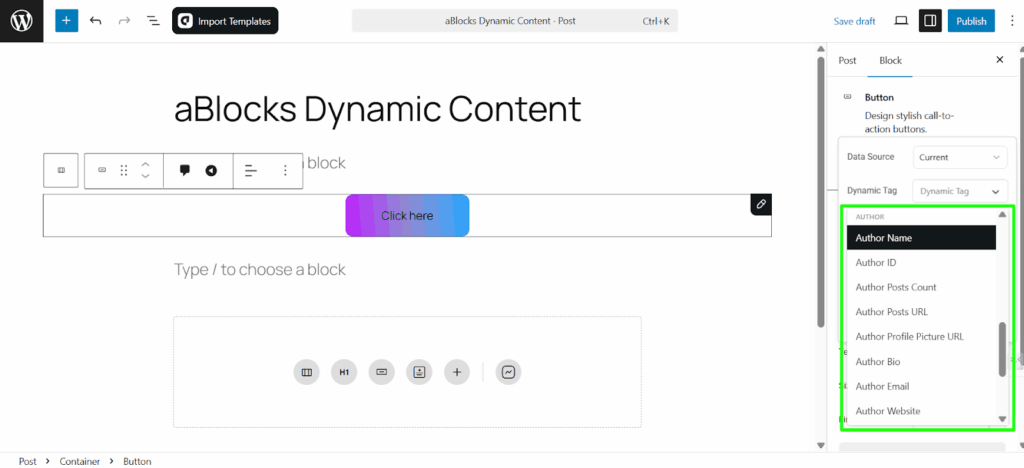Click the Button block icon in sidebar
Viewport: 1024px width, 468px height.
click(x=848, y=97)
